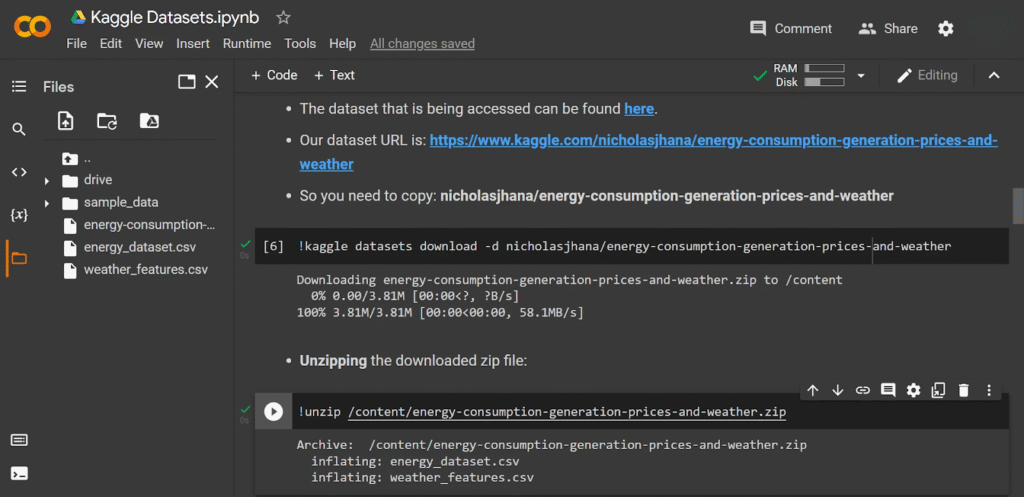Click the notebook vertical scrollbar

[1017, 206]
